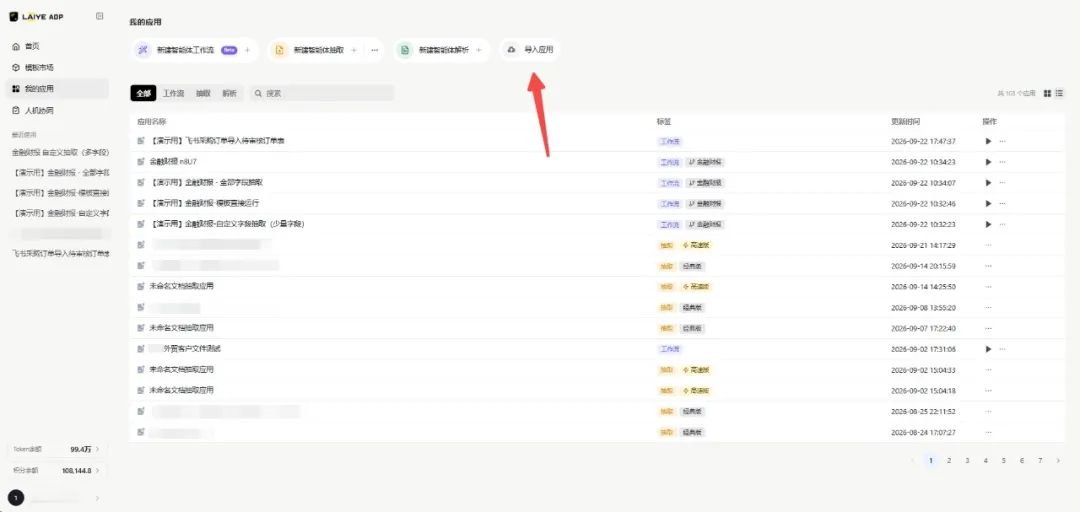Switch to list view
The image size is (1080, 512).
[1059, 93]
